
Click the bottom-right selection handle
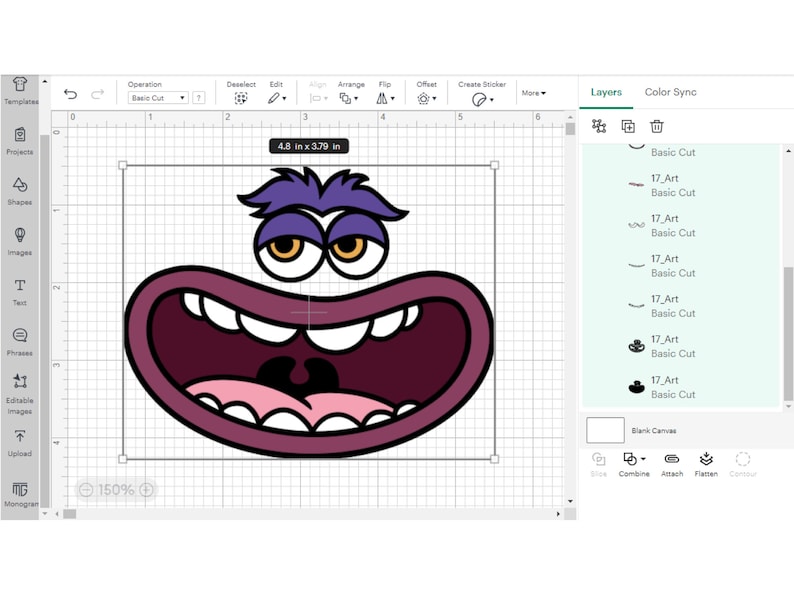(495, 459)
